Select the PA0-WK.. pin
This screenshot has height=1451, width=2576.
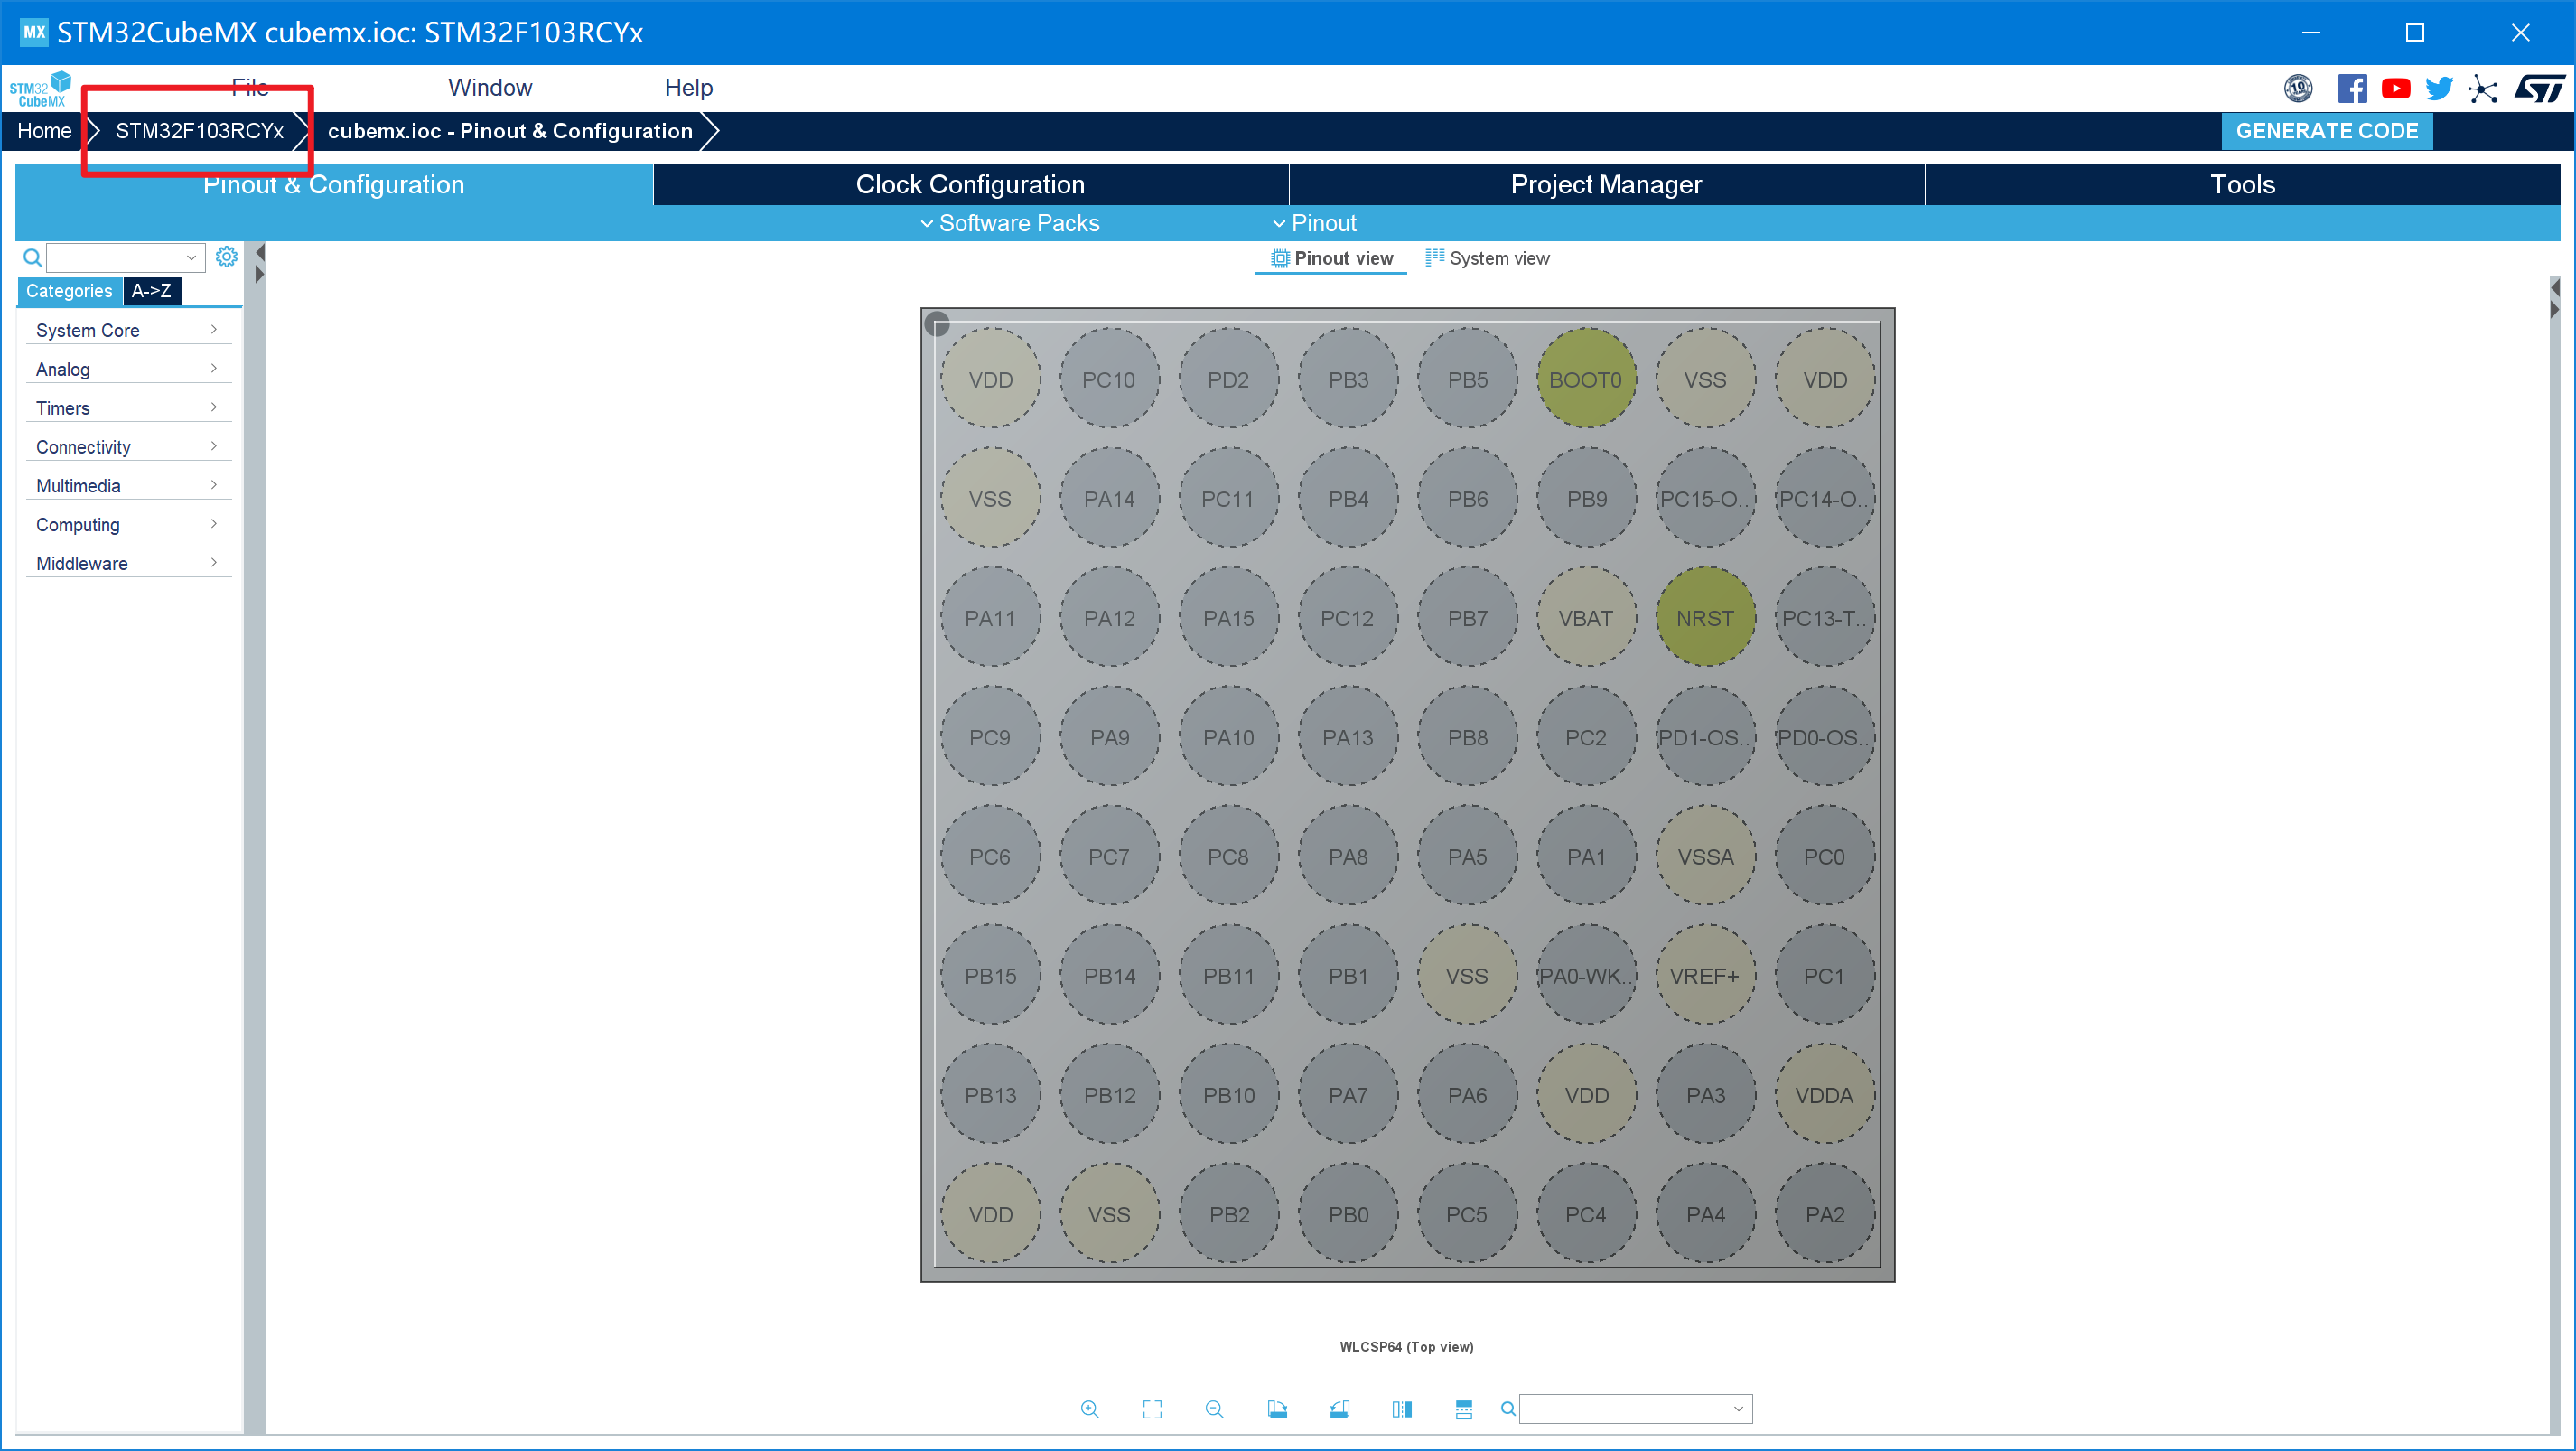[x=1586, y=976]
